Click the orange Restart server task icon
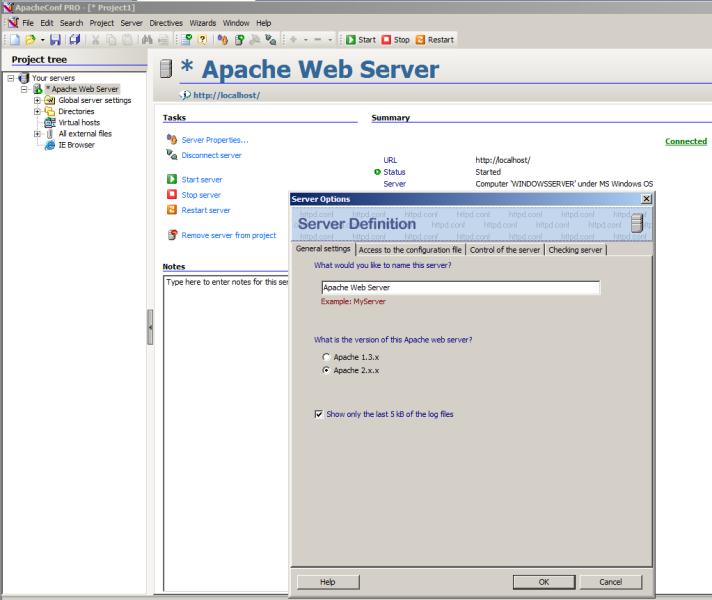 coord(172,210)
